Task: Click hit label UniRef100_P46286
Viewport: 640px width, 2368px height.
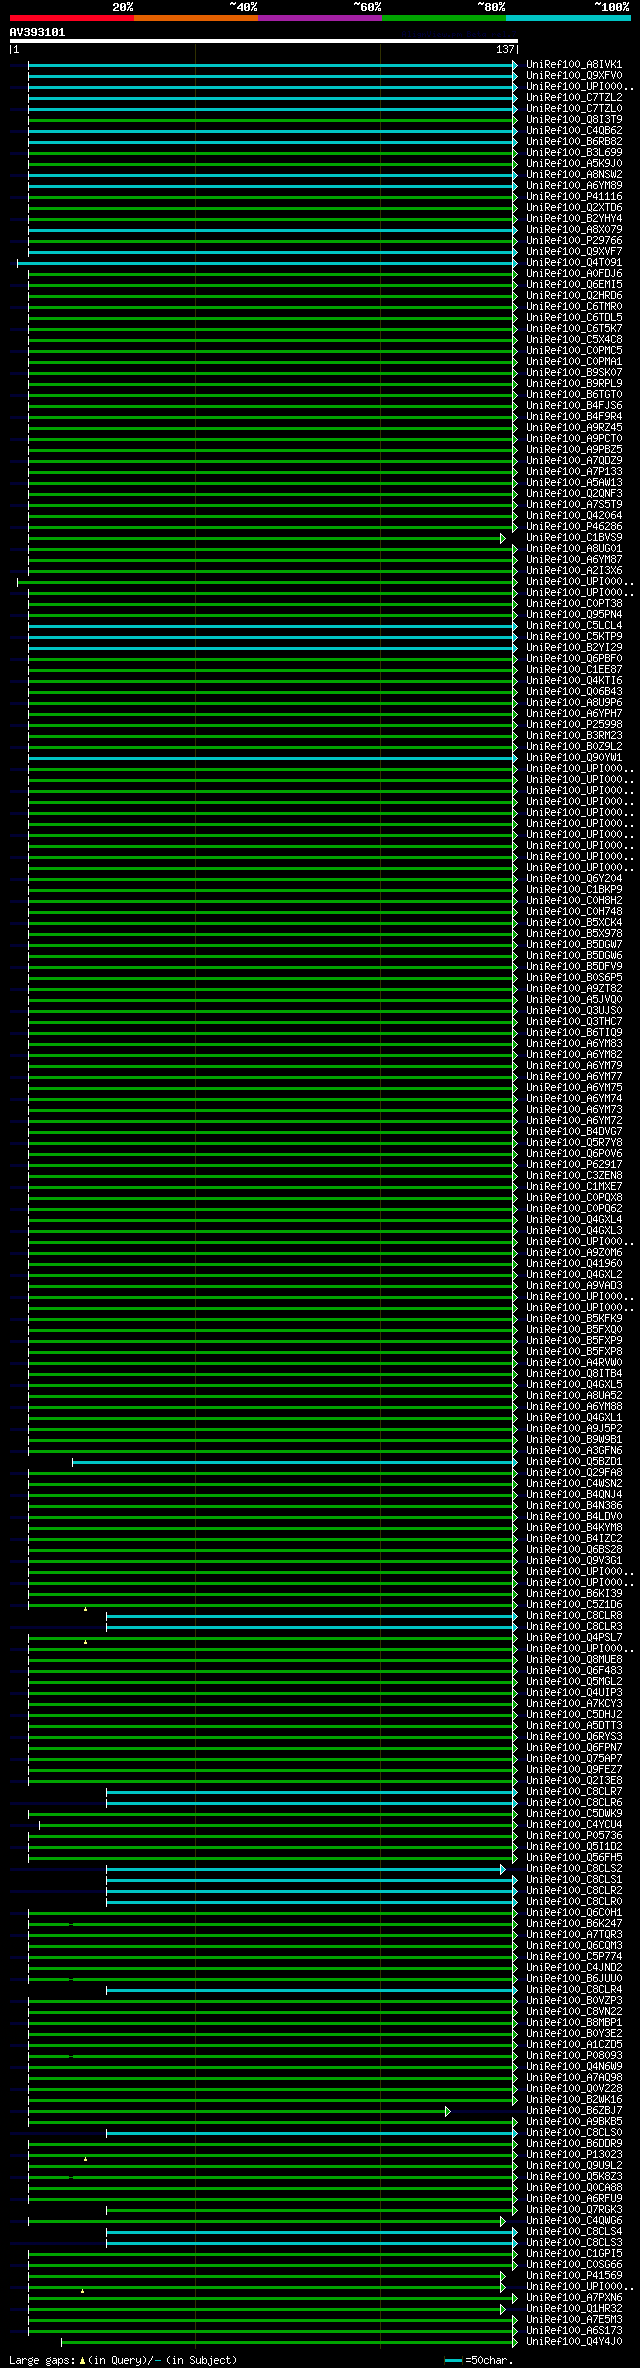Action: click(574, 527)
